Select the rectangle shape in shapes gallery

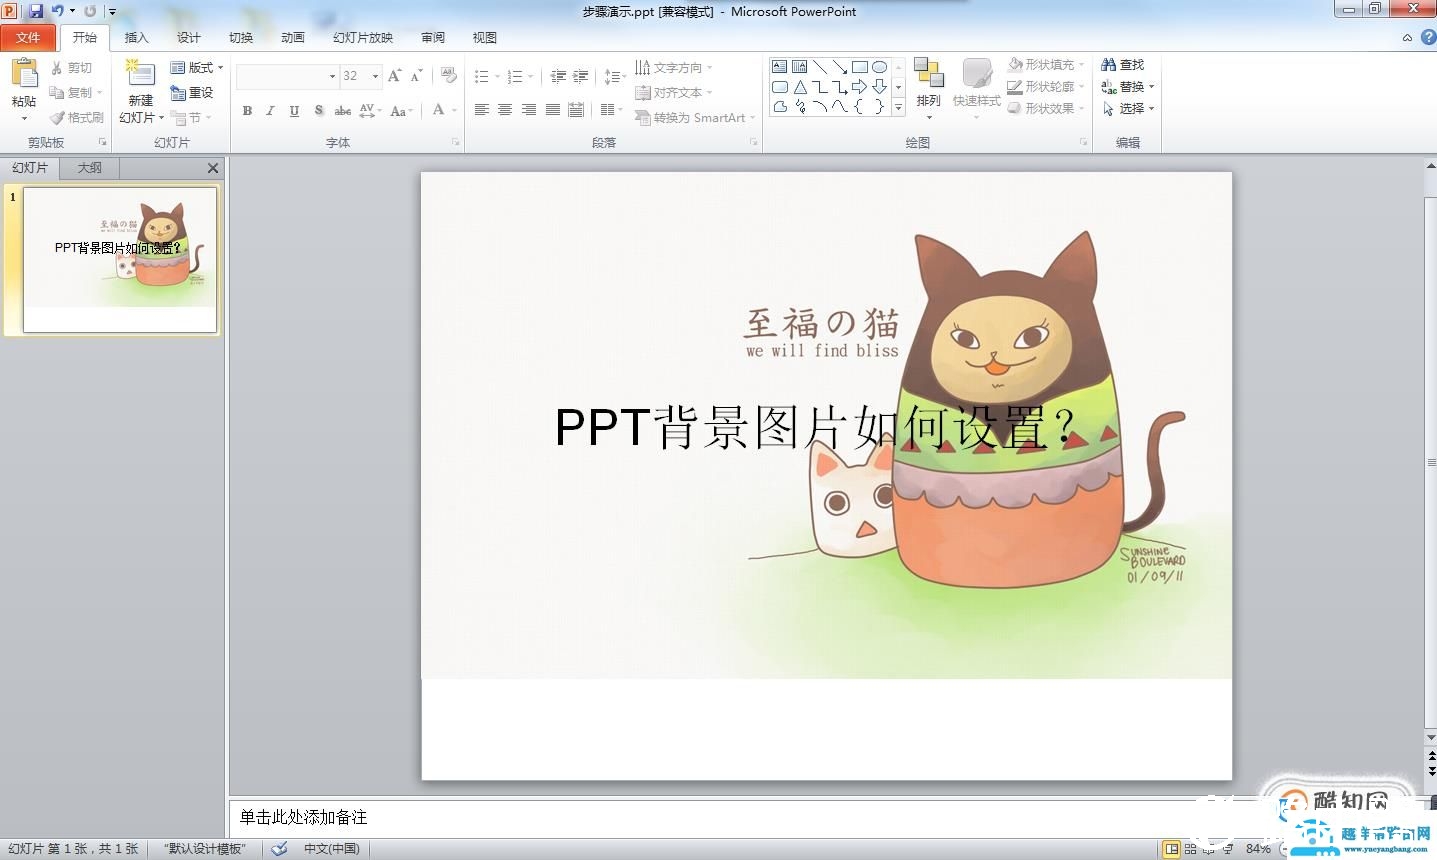coord(862,66)
